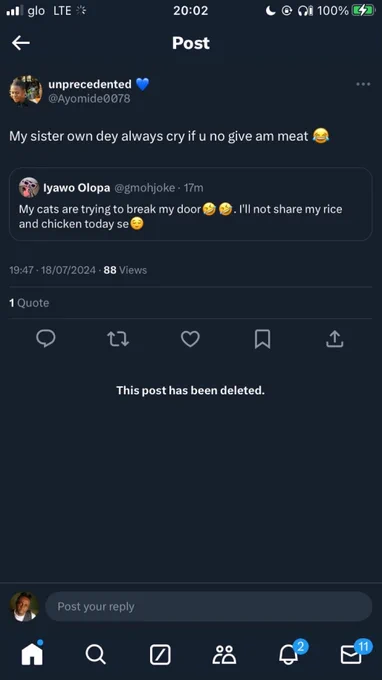The image size is (382, 680).
Task: Tap the repost arrows icon
Action: pos(118,339)
